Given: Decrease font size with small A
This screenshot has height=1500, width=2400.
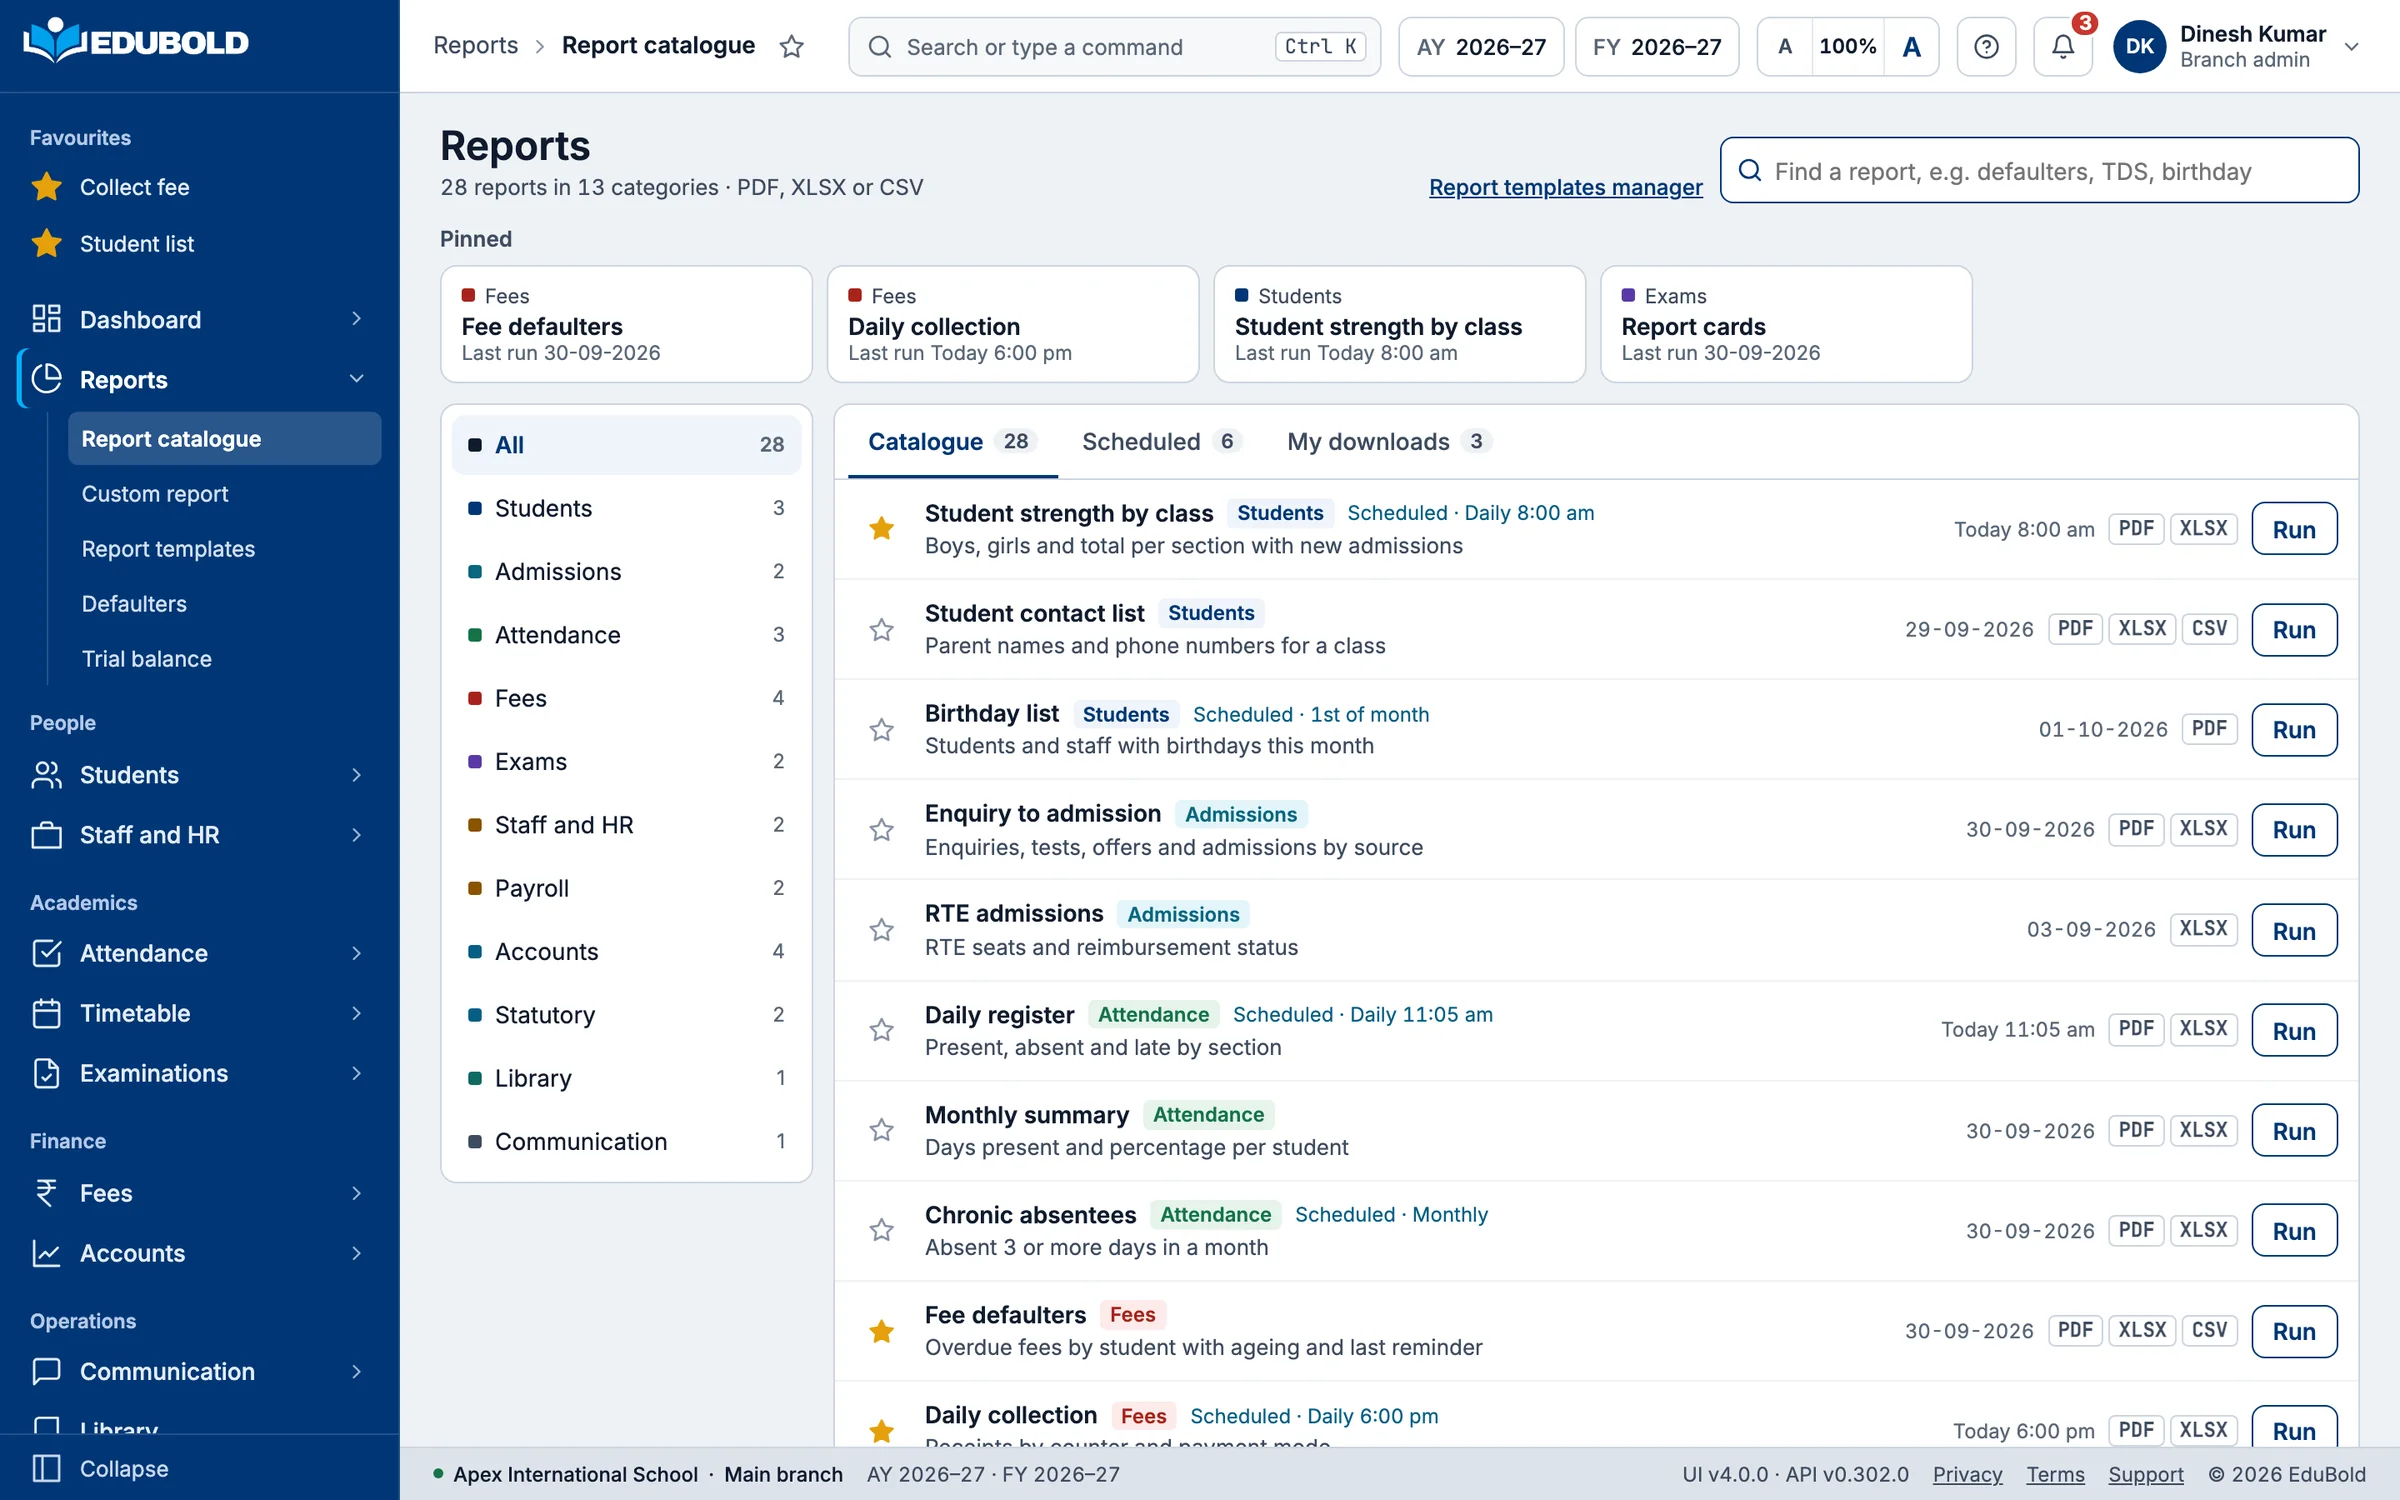Looking at the screenshot, I should [x=1785, y=46].
